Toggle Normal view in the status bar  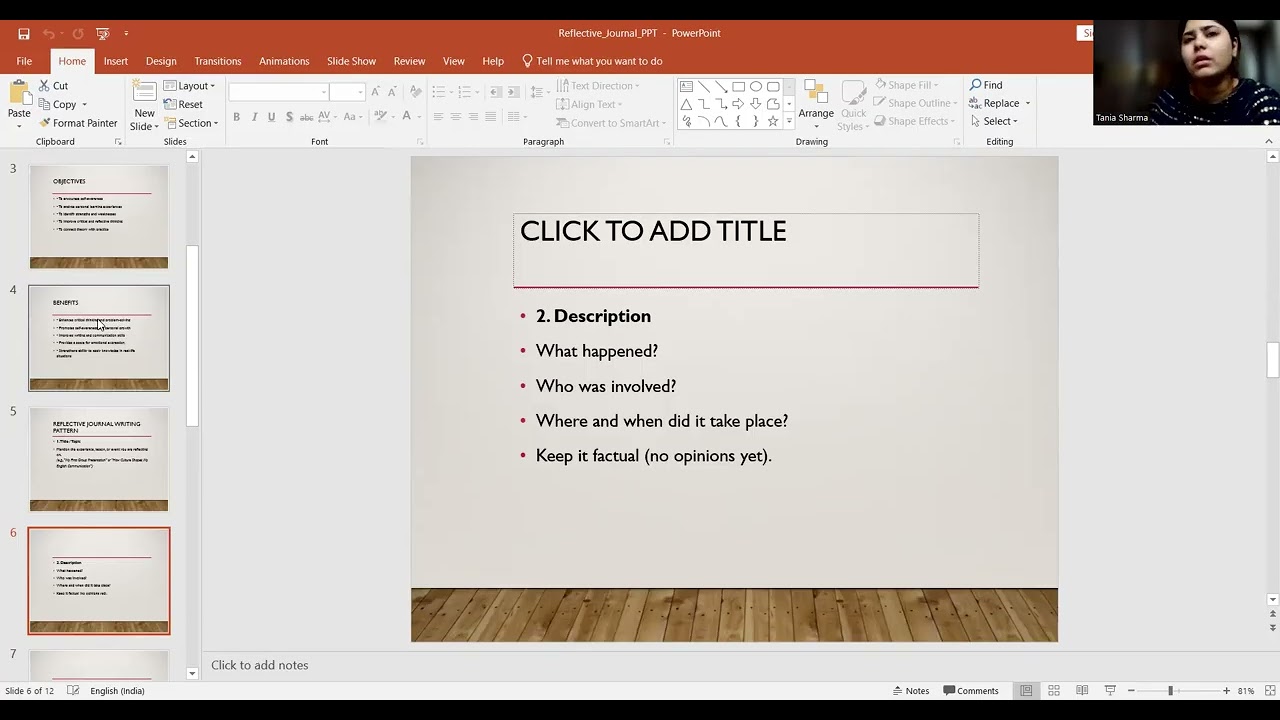1026,691
